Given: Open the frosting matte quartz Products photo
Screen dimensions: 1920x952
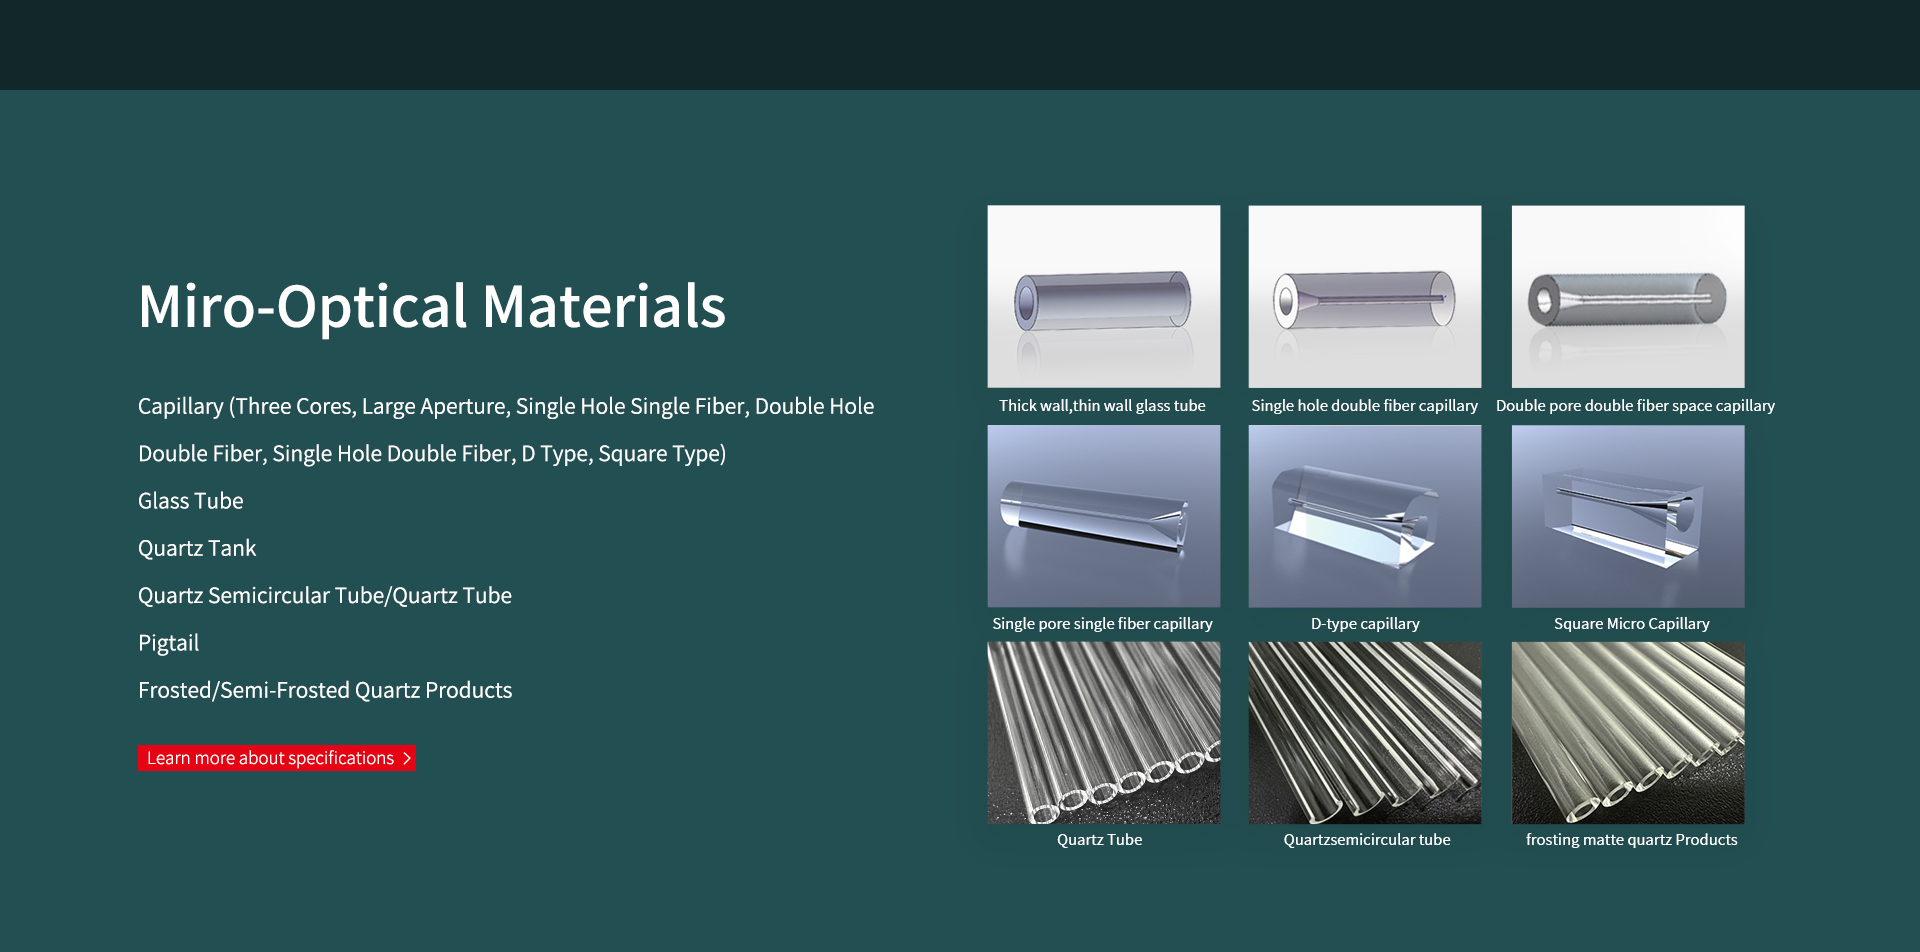Looking at the screenshot, I should (1628, 733).
